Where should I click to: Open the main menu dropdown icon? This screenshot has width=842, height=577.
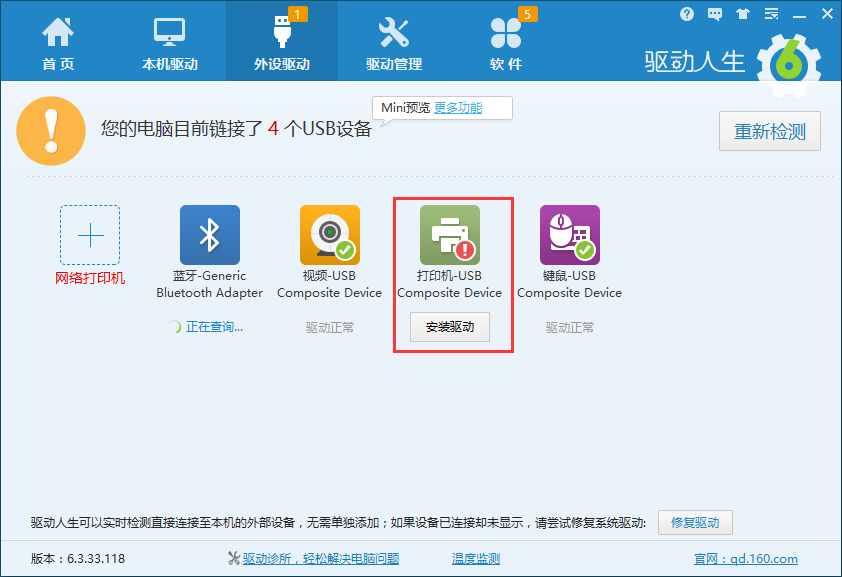(771, 14)
